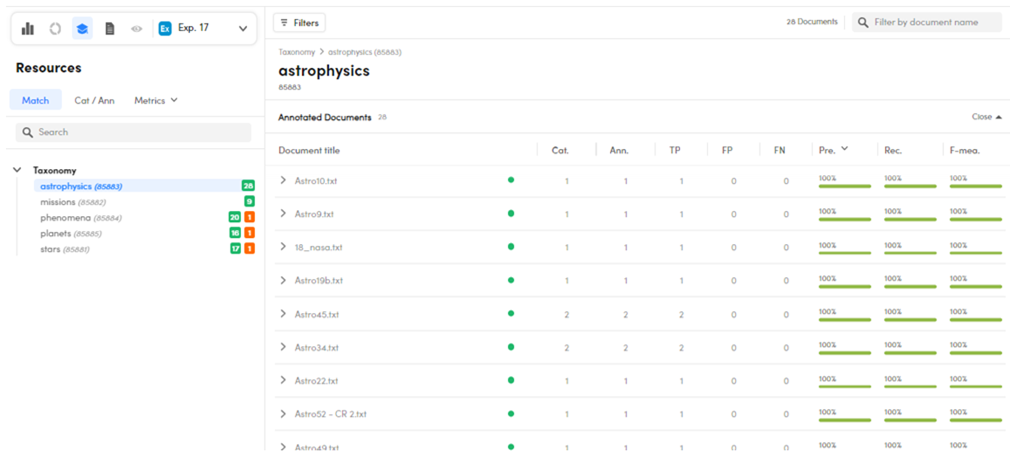
Task: Expand the Astro10.txt document row
Action: pos(283,181)
